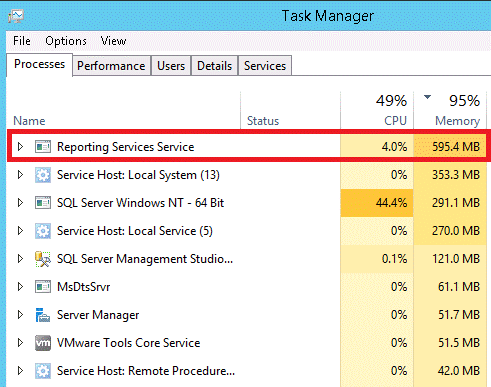491x387 pixels.
Task: Sort processes by the CPU column
Action: click(377, 111)
